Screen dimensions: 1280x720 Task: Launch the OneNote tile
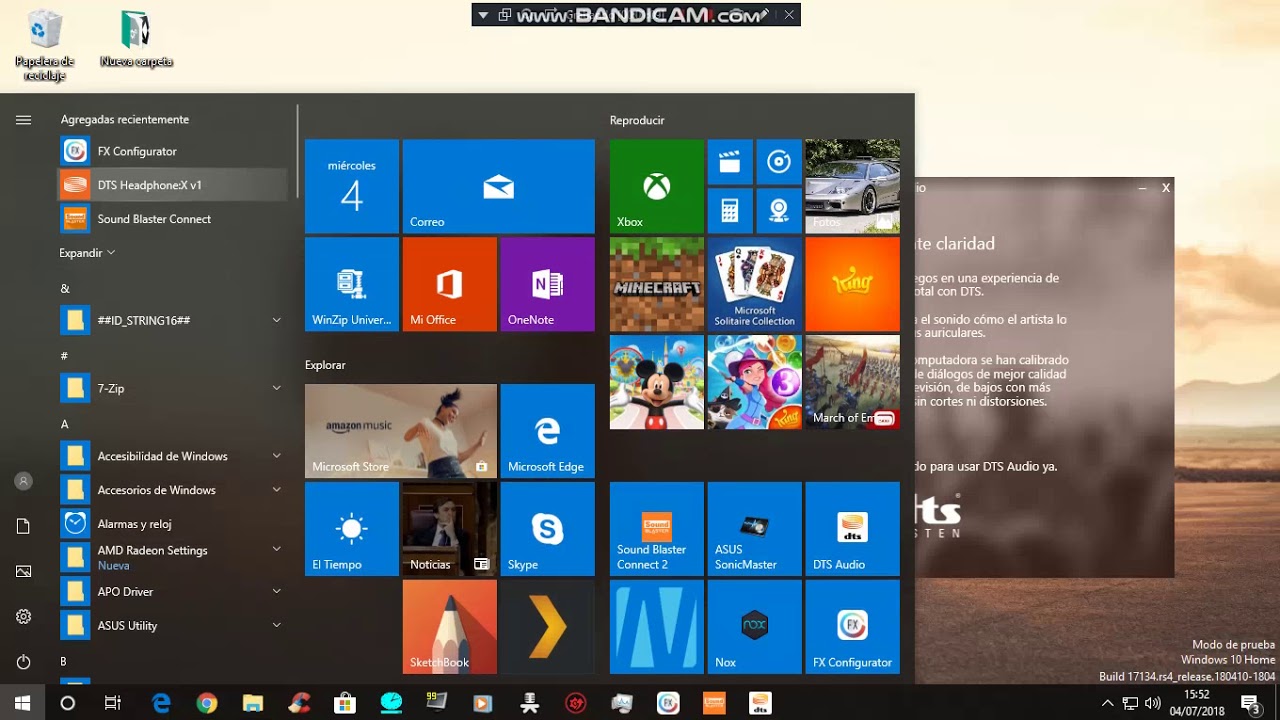coord(547,284)
